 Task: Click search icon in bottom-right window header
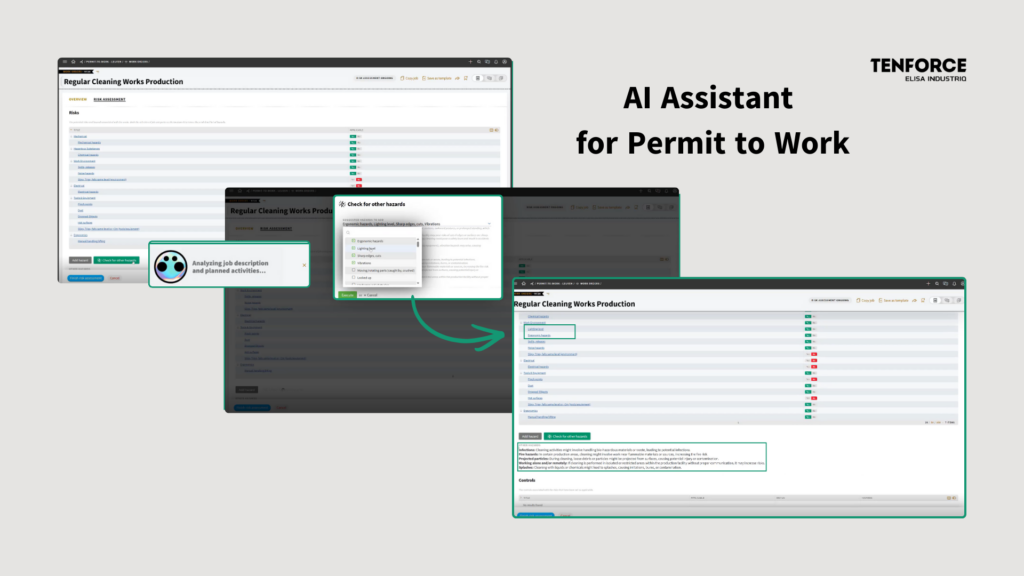pyautogui.click(x=936, y=284)
